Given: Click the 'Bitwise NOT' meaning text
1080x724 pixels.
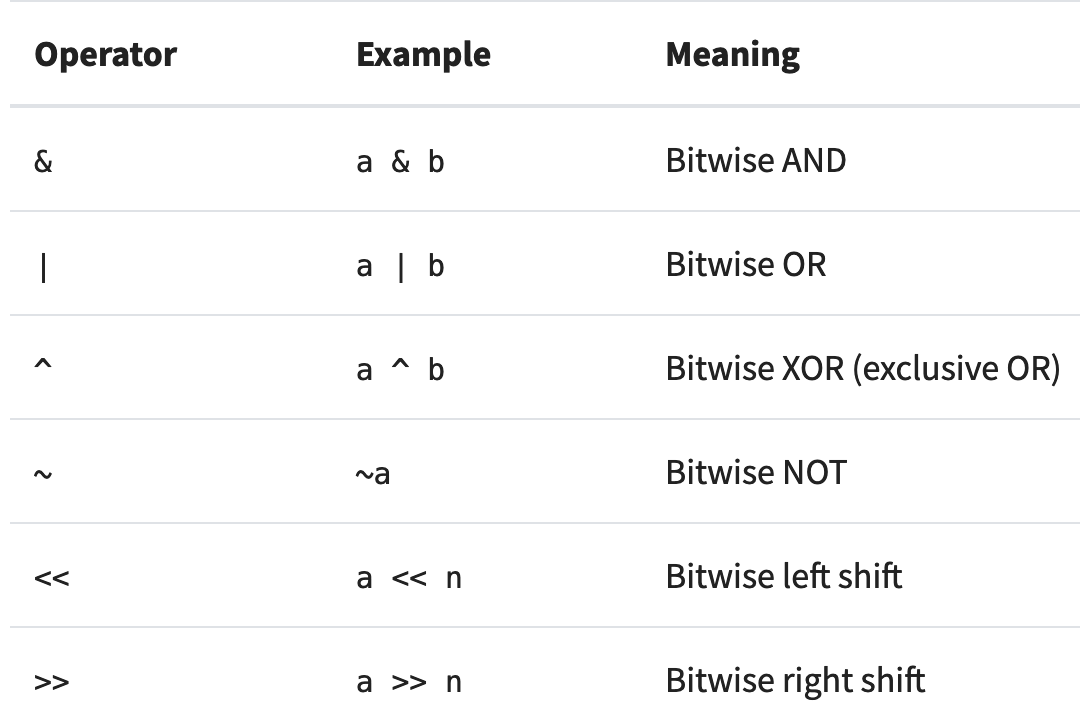Looking at the screenshot, I should (755, 473).
